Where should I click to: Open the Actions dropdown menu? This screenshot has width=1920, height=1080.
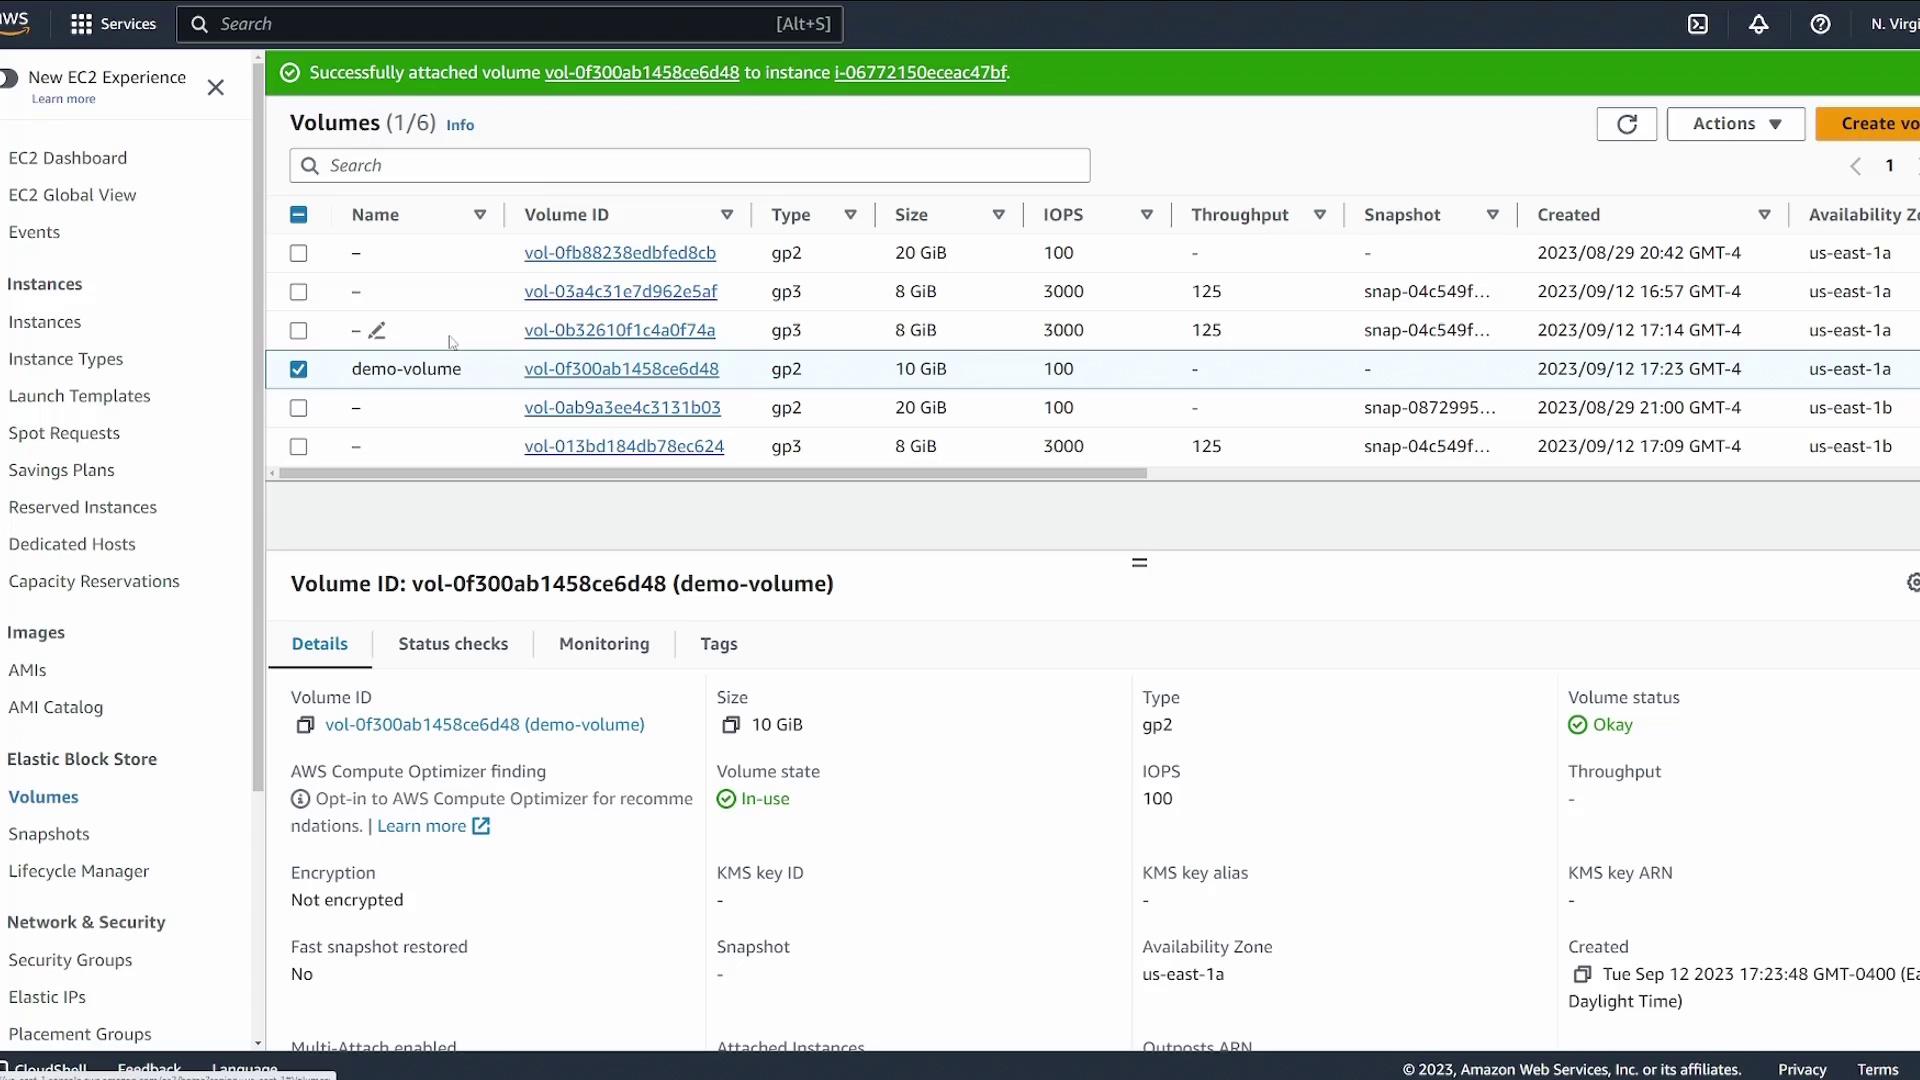click(x=1735, y=124)
